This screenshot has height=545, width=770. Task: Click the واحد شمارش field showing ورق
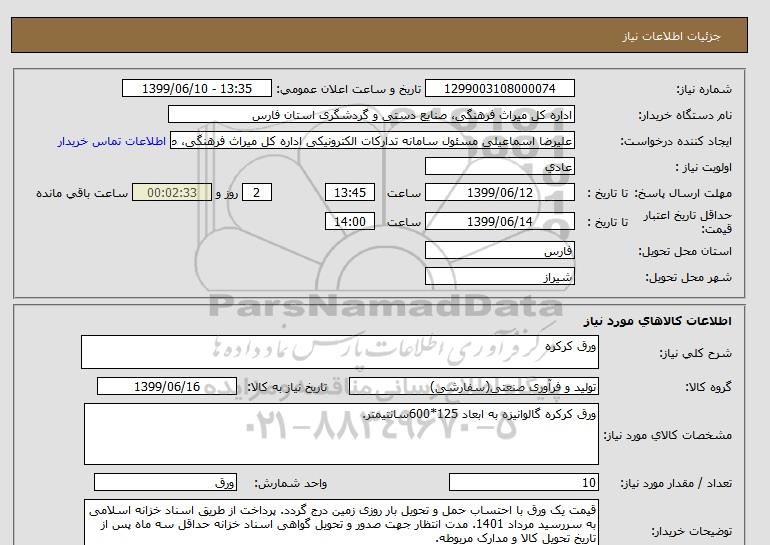coord(165,482)
